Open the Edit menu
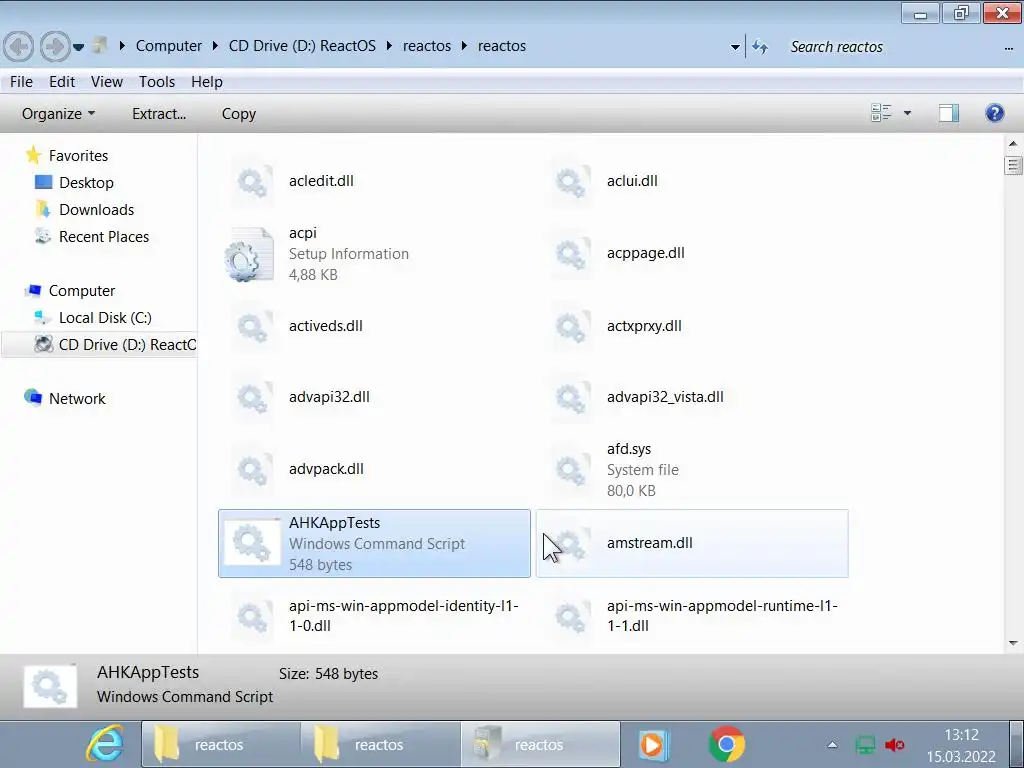1024x768 pixels. point(62,82)
